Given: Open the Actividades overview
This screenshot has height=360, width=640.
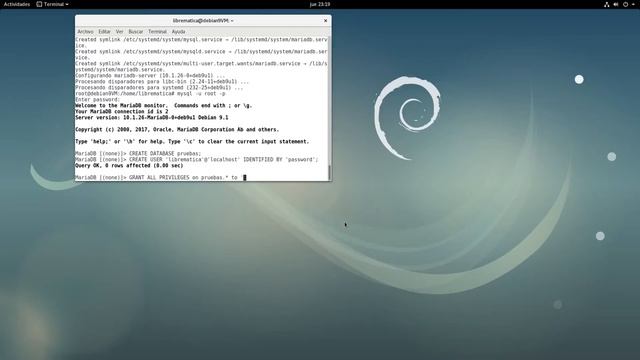Looking at the screenshot, I should (17, 4).
